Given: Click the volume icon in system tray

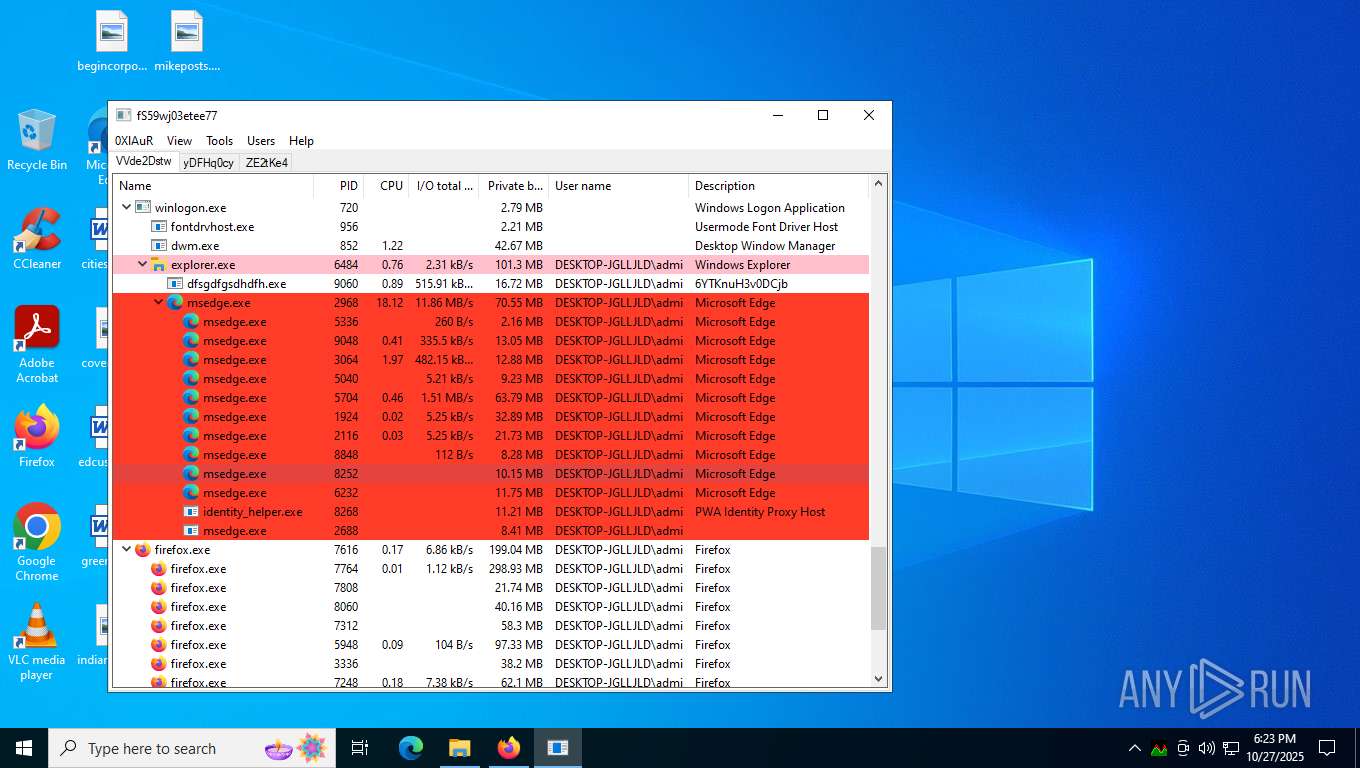Looking at the screenshot, I should click(1206, 748).
